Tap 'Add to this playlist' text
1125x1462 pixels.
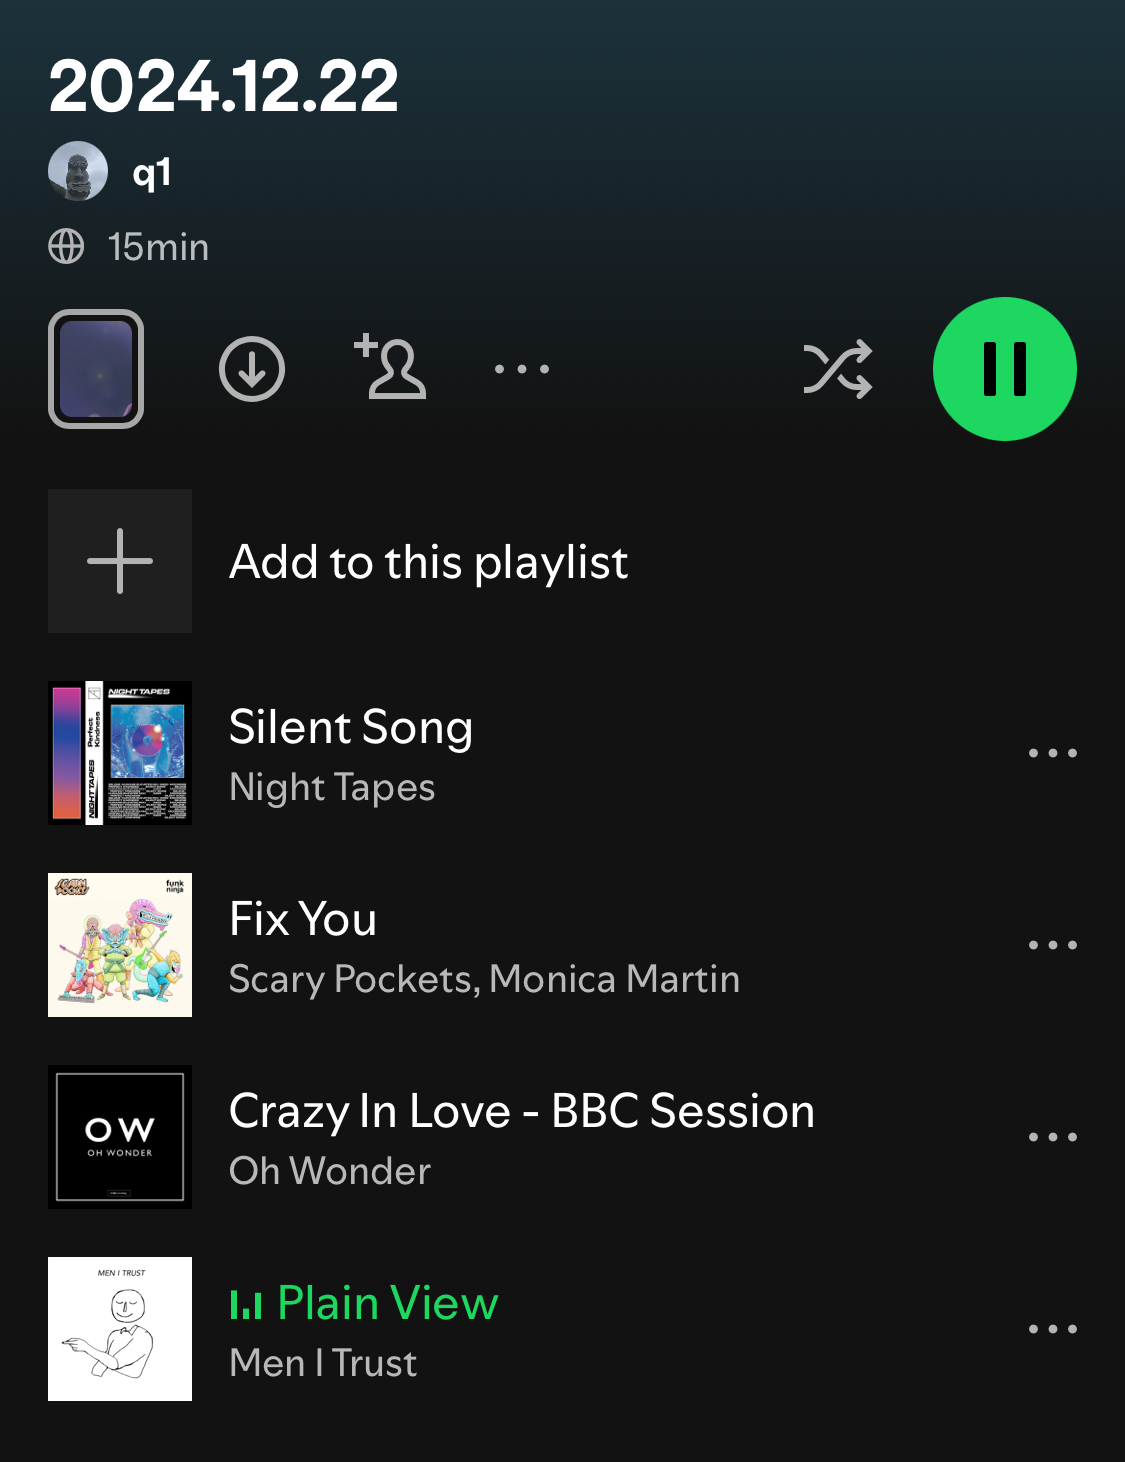429,562
